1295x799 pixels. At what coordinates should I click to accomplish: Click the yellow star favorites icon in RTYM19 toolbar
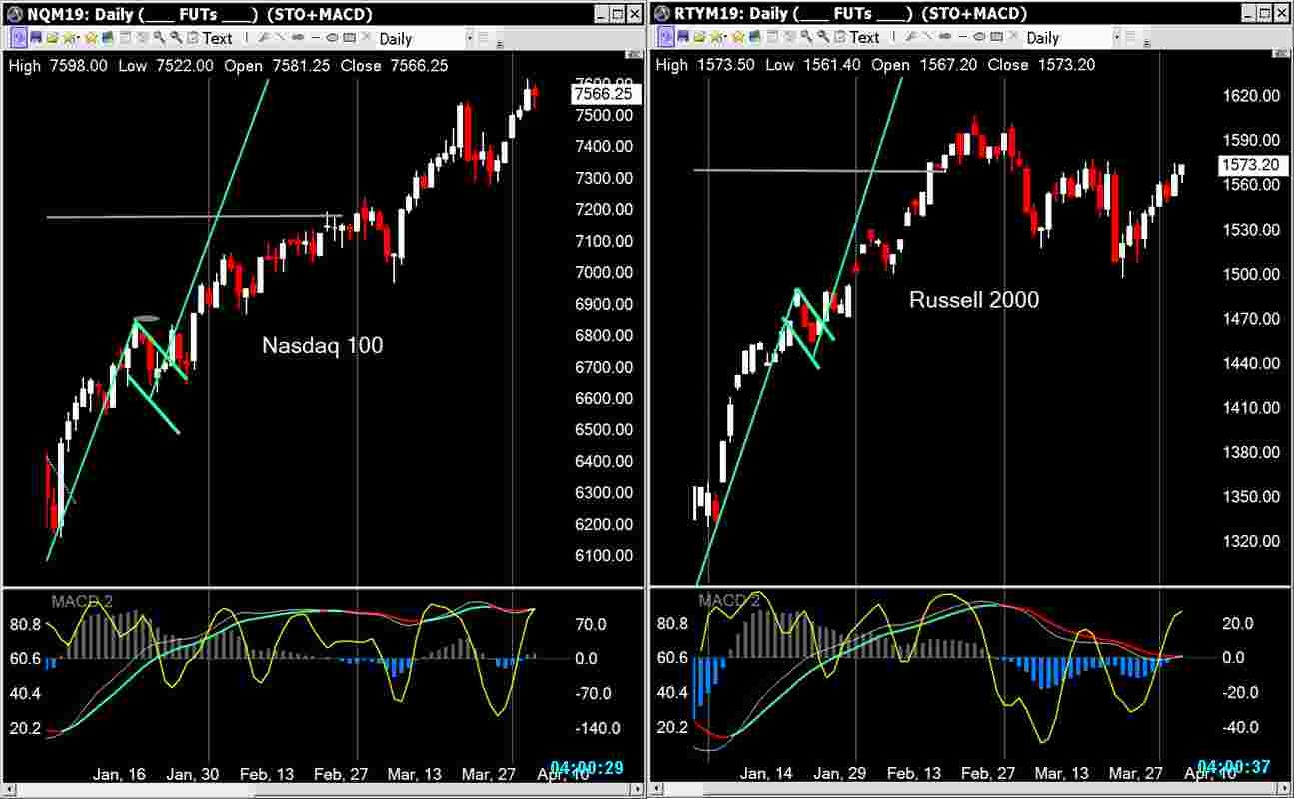[739, 37]
